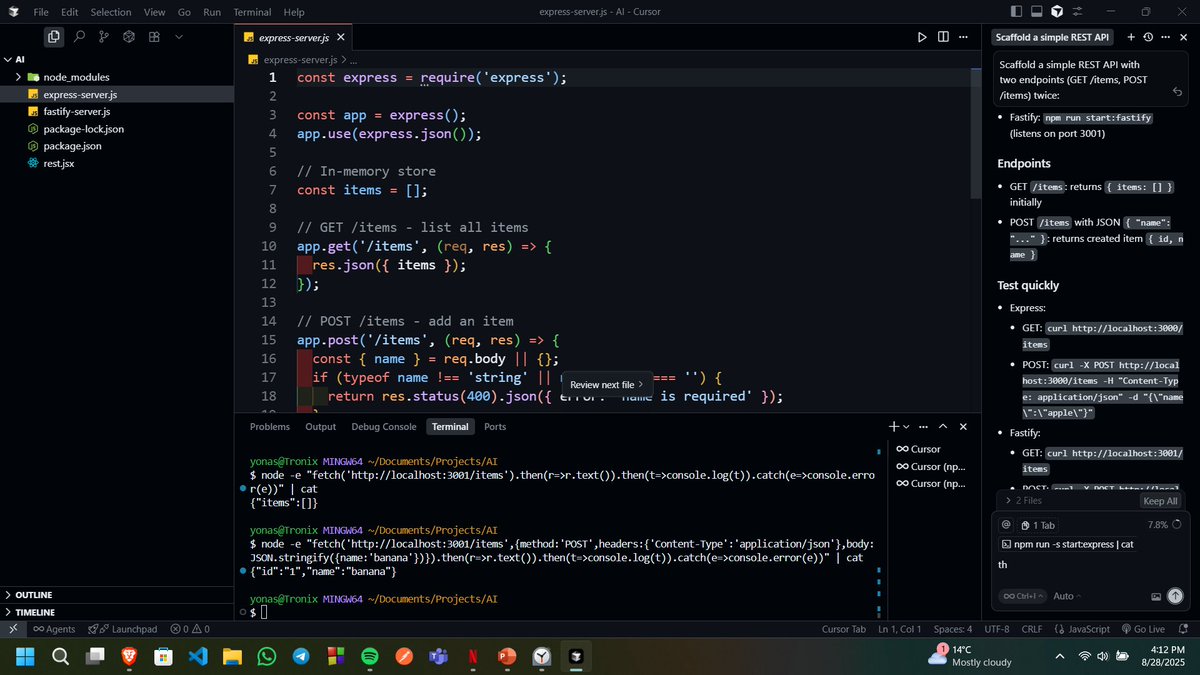
Task: Add context with the @ button
Action: click(1006, 524)
